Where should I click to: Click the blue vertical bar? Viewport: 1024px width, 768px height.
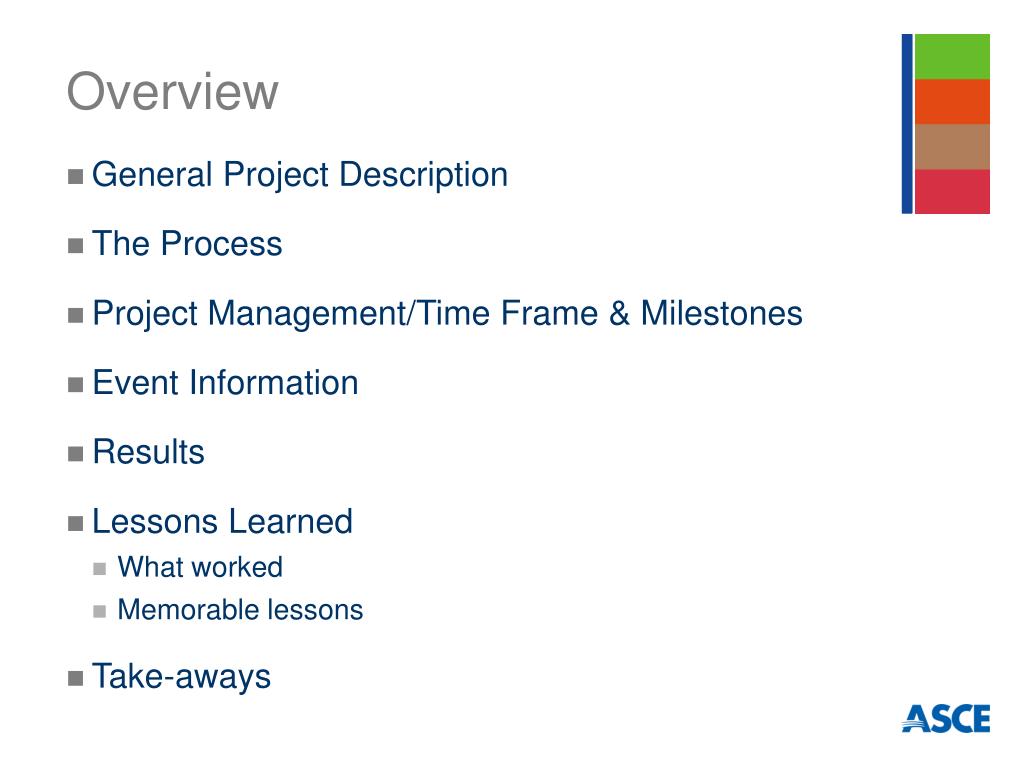(907, 123)
